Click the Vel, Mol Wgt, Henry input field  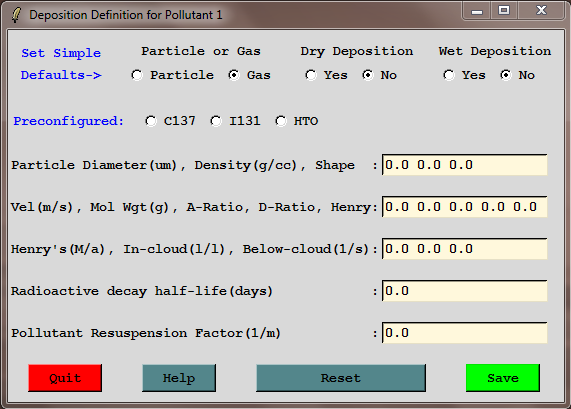pos(465,207)
